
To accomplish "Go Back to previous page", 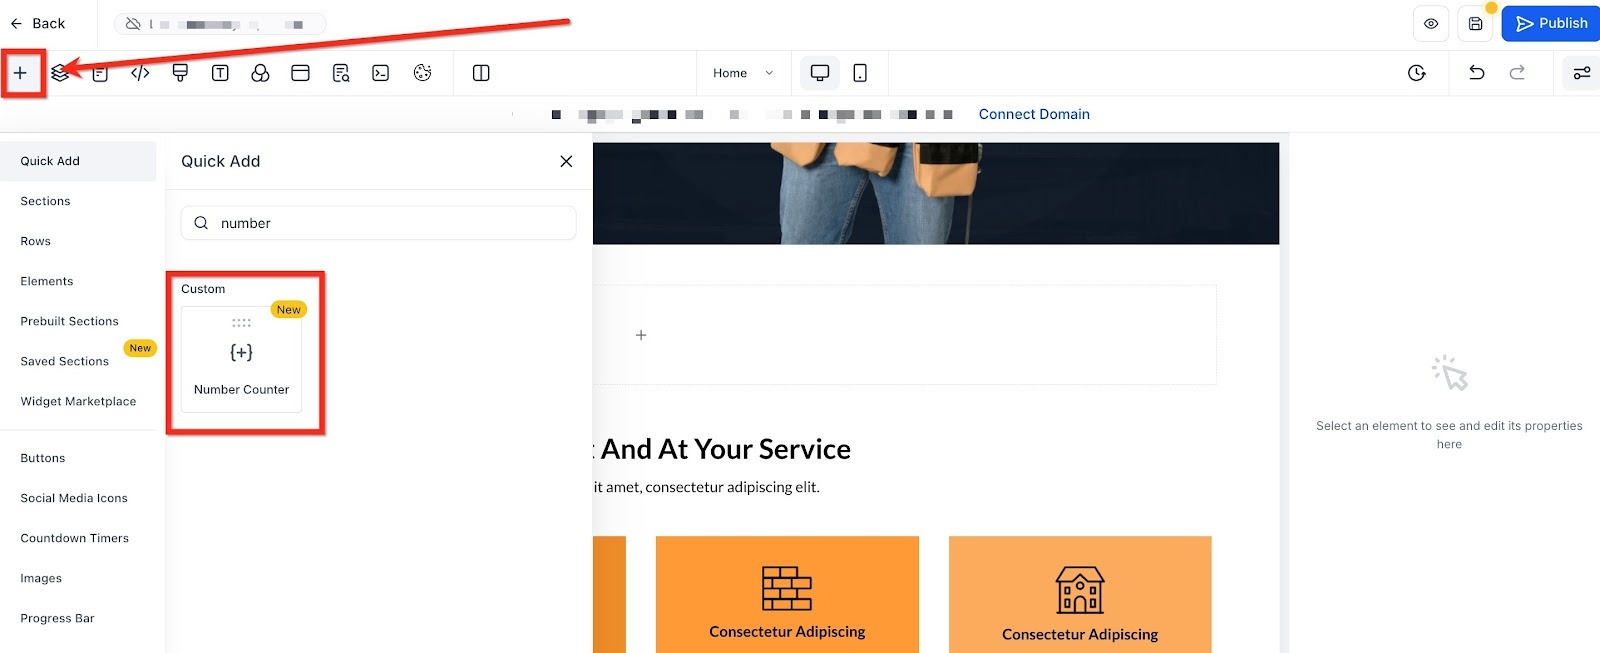I will tap(37, 23).
